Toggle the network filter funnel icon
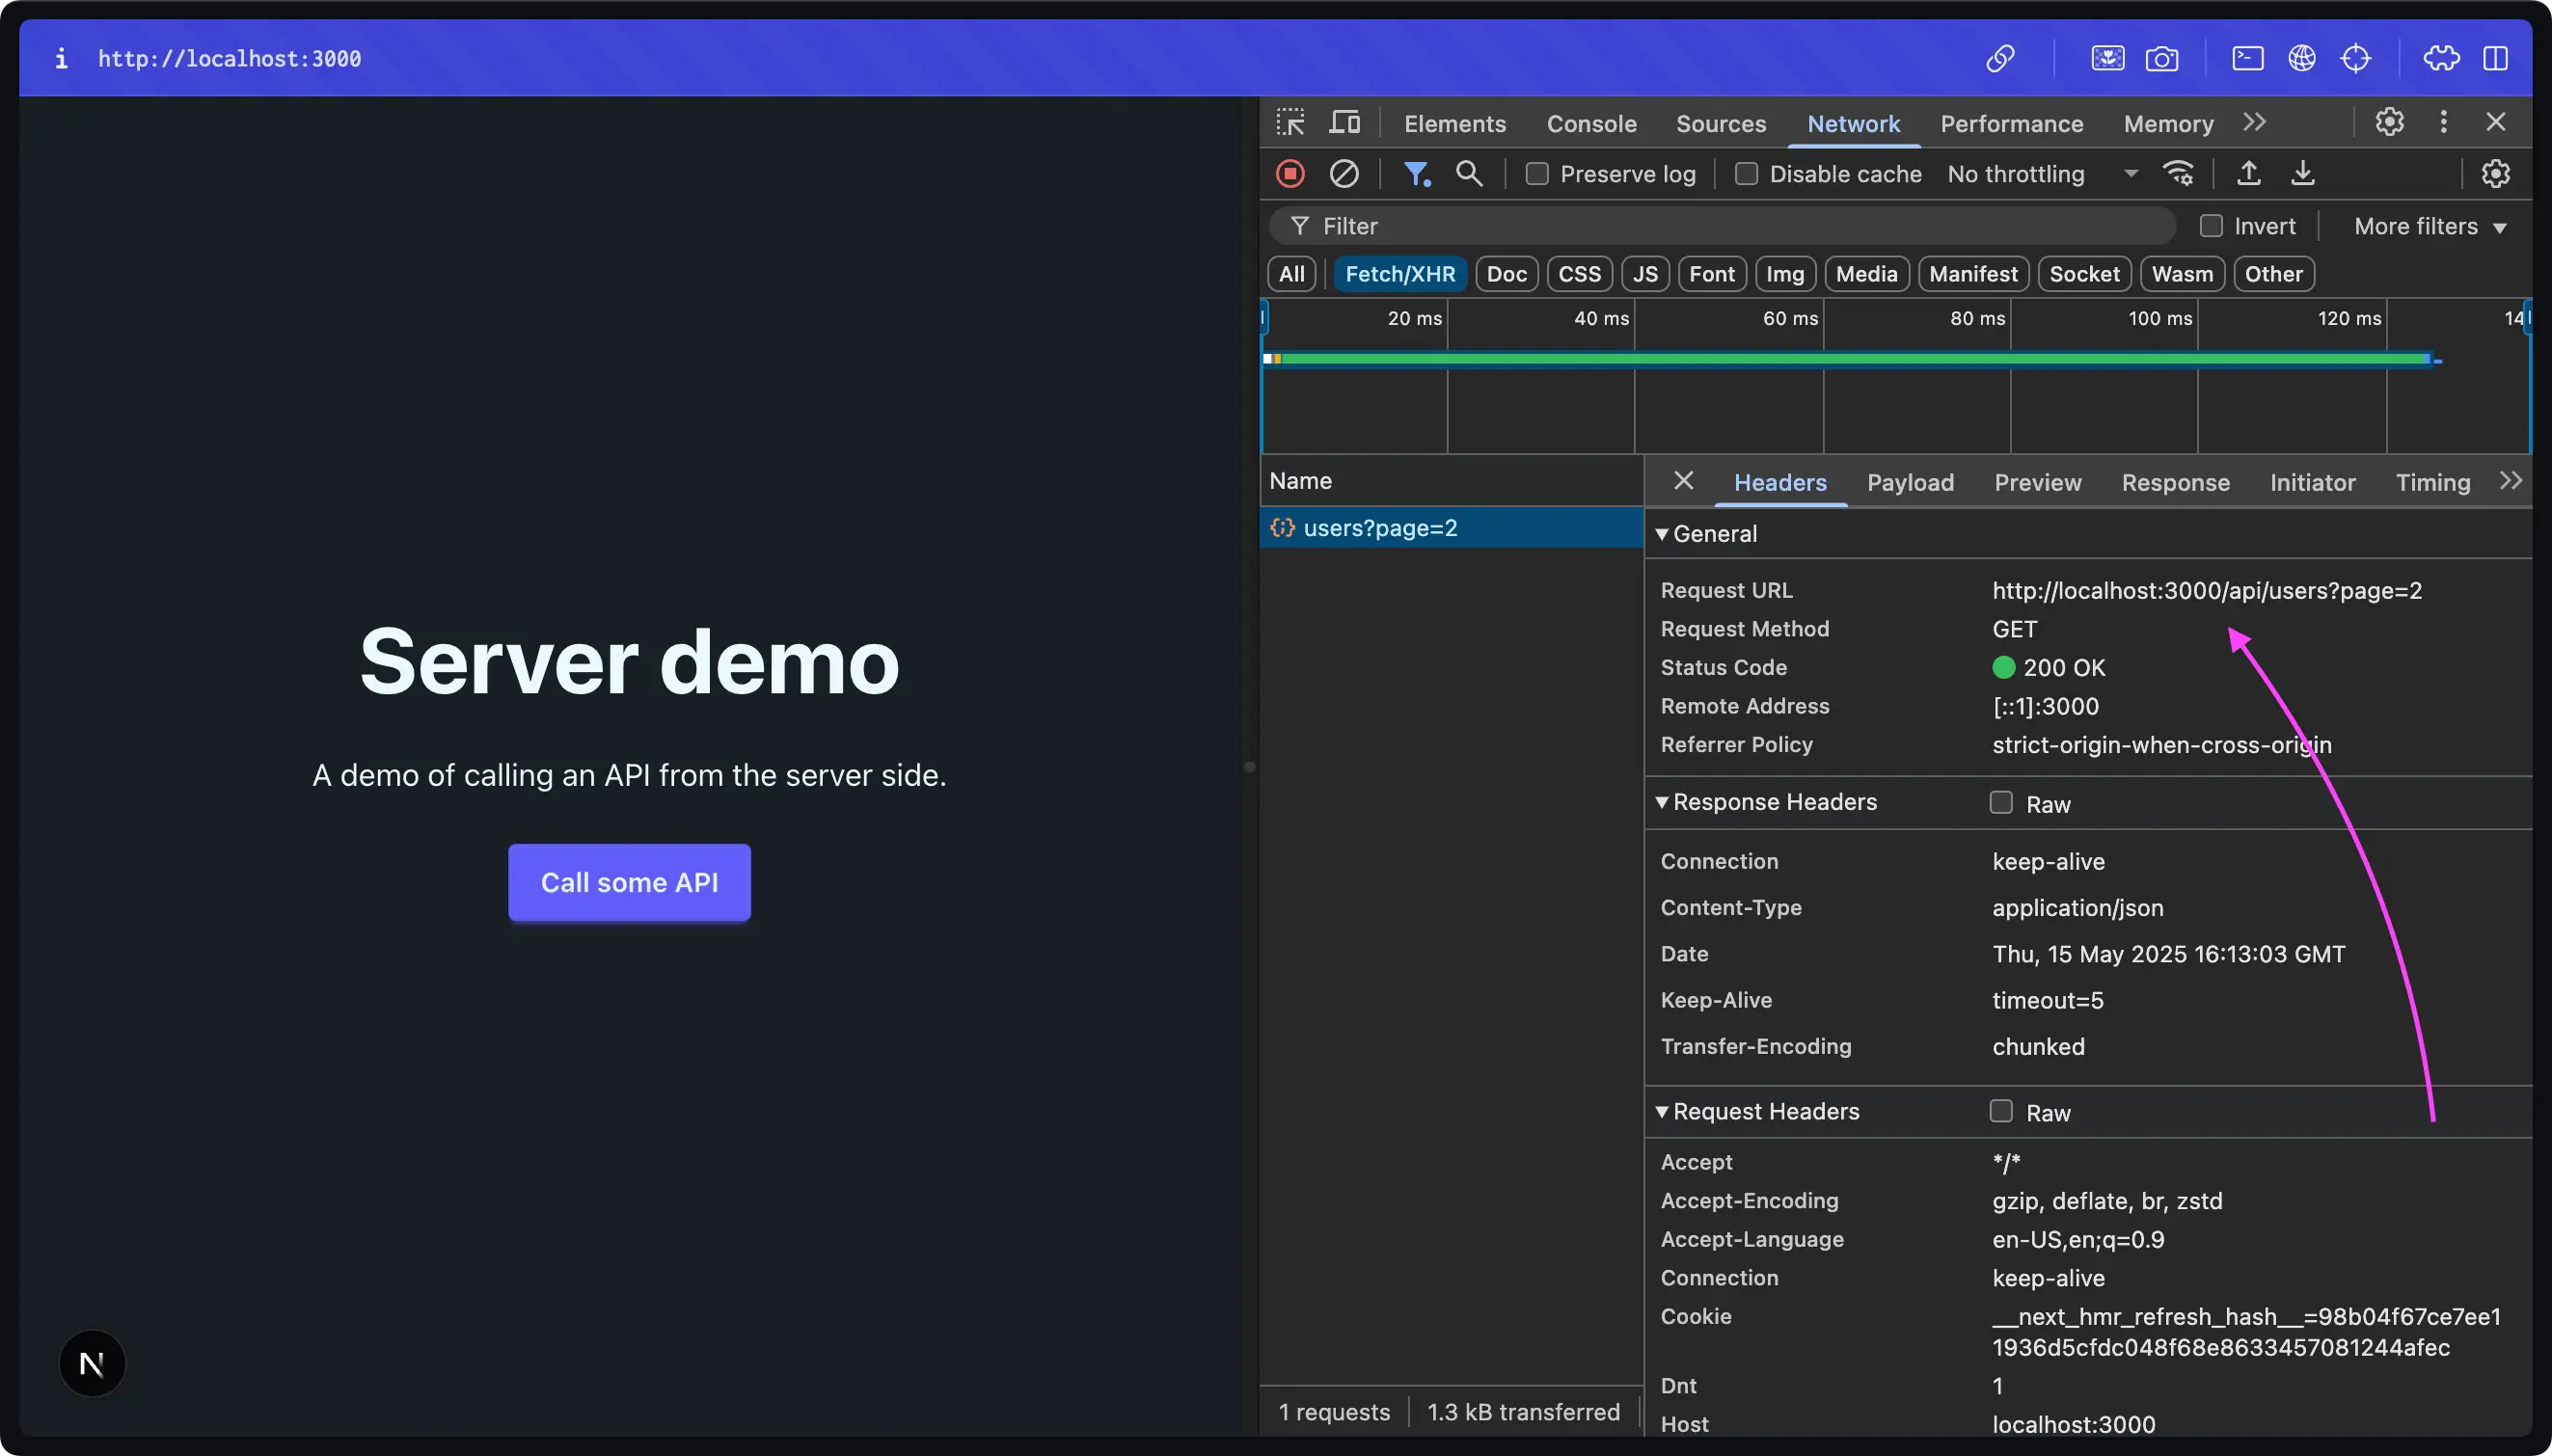This screenshot has width=2552, height=1456. coord(1417,174)
